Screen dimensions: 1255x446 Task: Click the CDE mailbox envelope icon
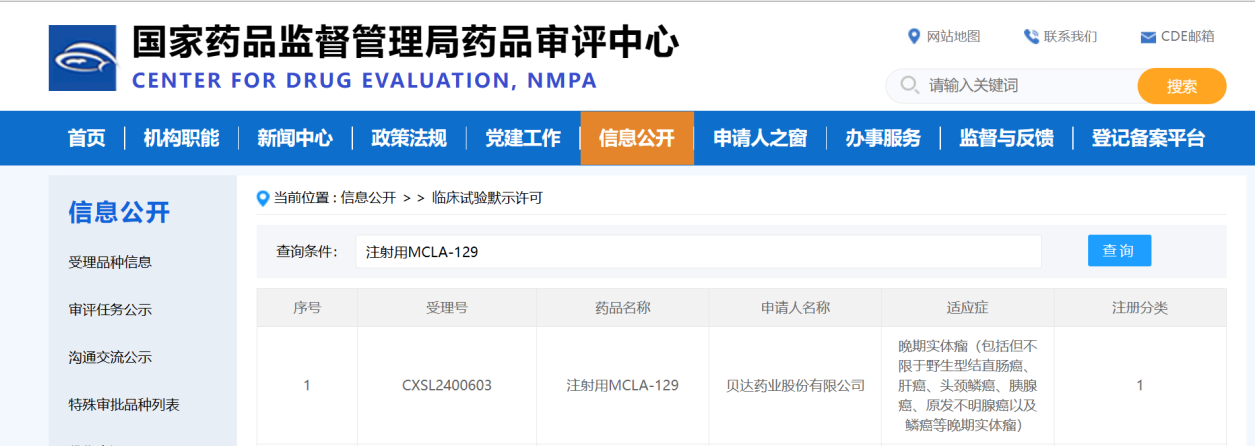pyautogui.click(x=1148, y=38)
